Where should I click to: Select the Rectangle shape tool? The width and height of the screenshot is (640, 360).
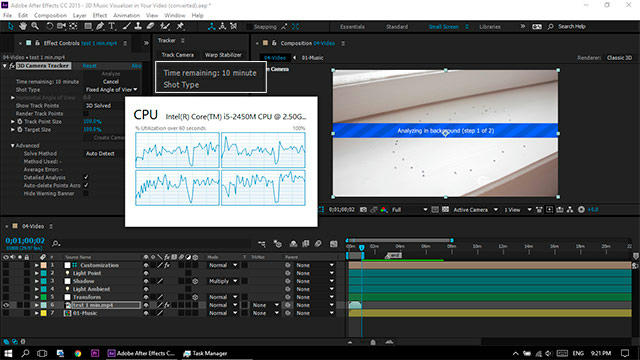coord(88,26)
